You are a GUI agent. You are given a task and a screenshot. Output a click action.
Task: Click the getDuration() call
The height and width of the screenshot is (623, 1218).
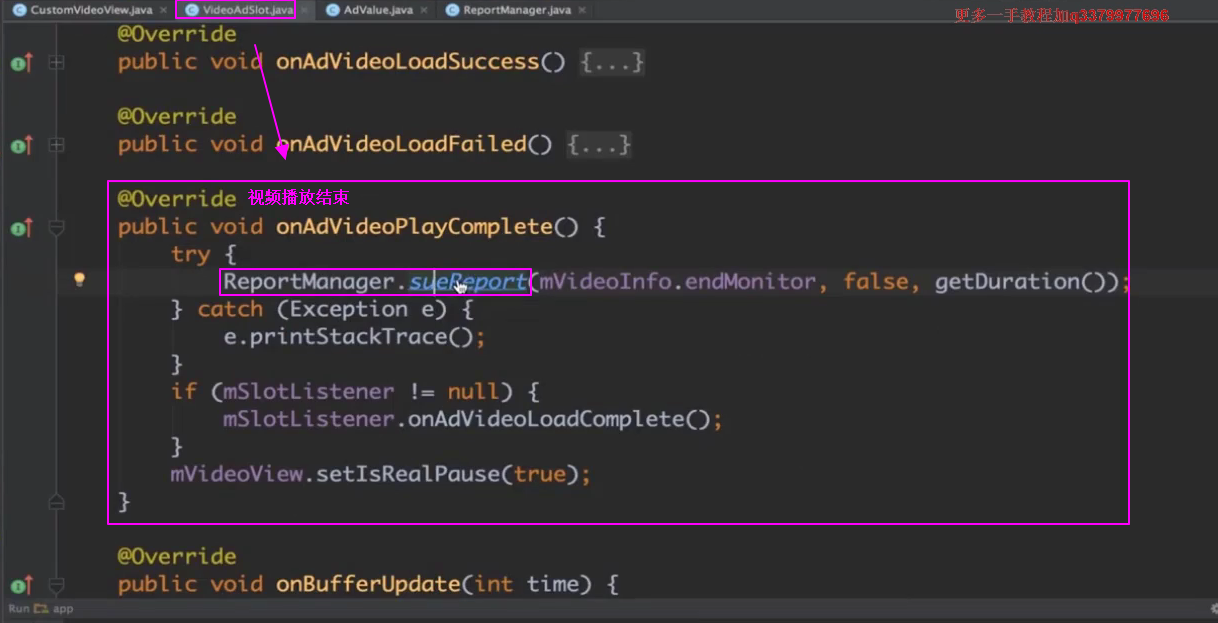1020,282
